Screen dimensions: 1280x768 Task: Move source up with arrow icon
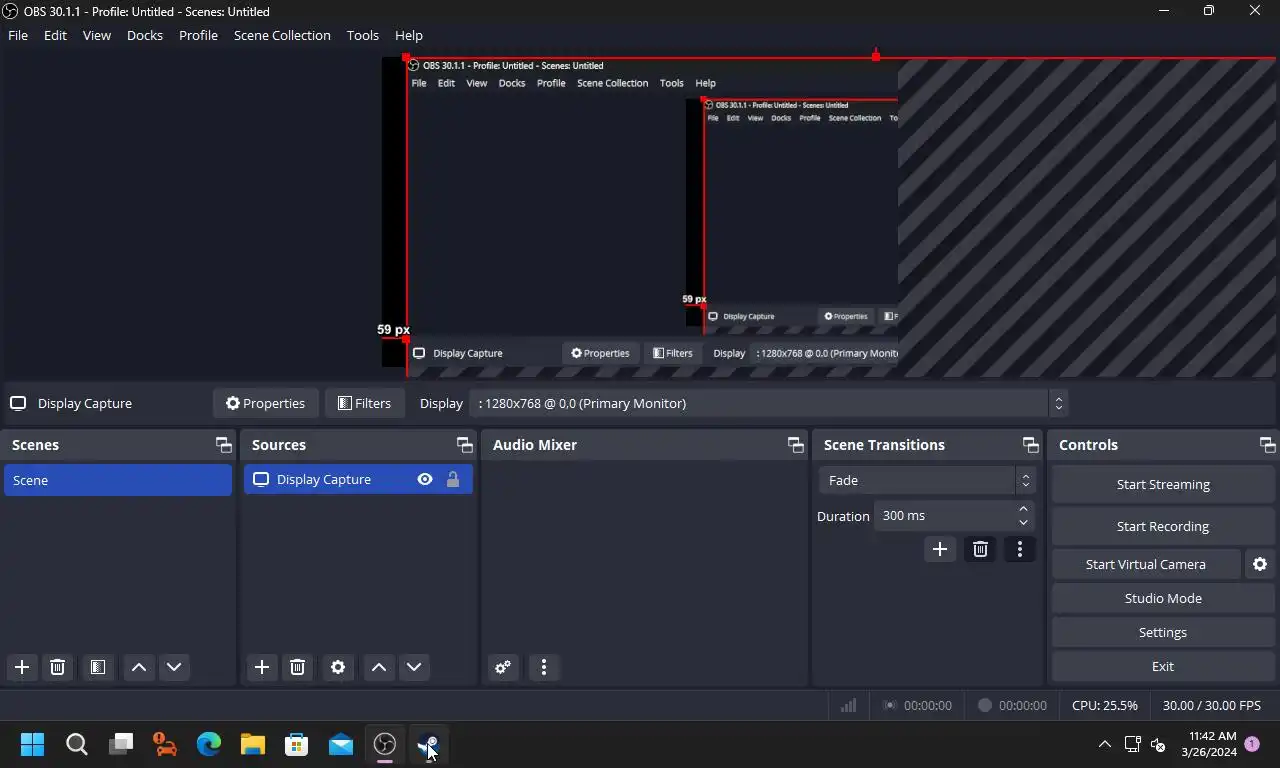tap(379, 667)
